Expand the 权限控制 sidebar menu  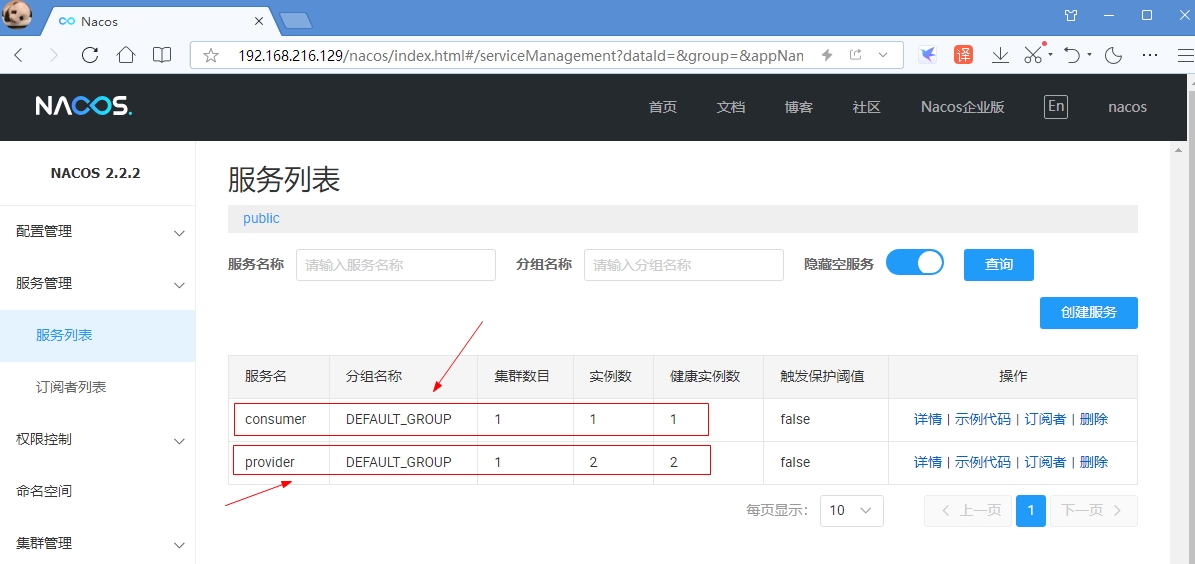(x=98, y=440)
